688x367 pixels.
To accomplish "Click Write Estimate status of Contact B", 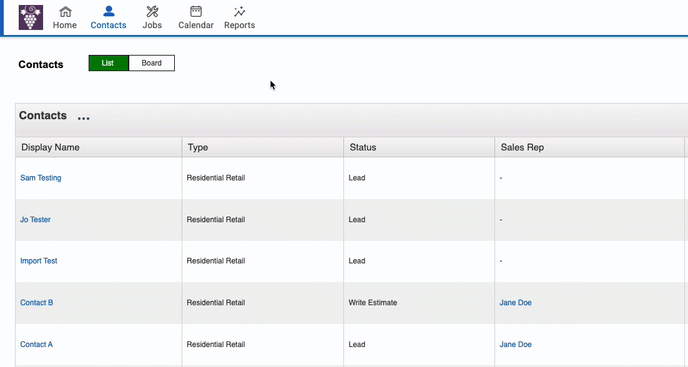I will click(x=373, y=302).
